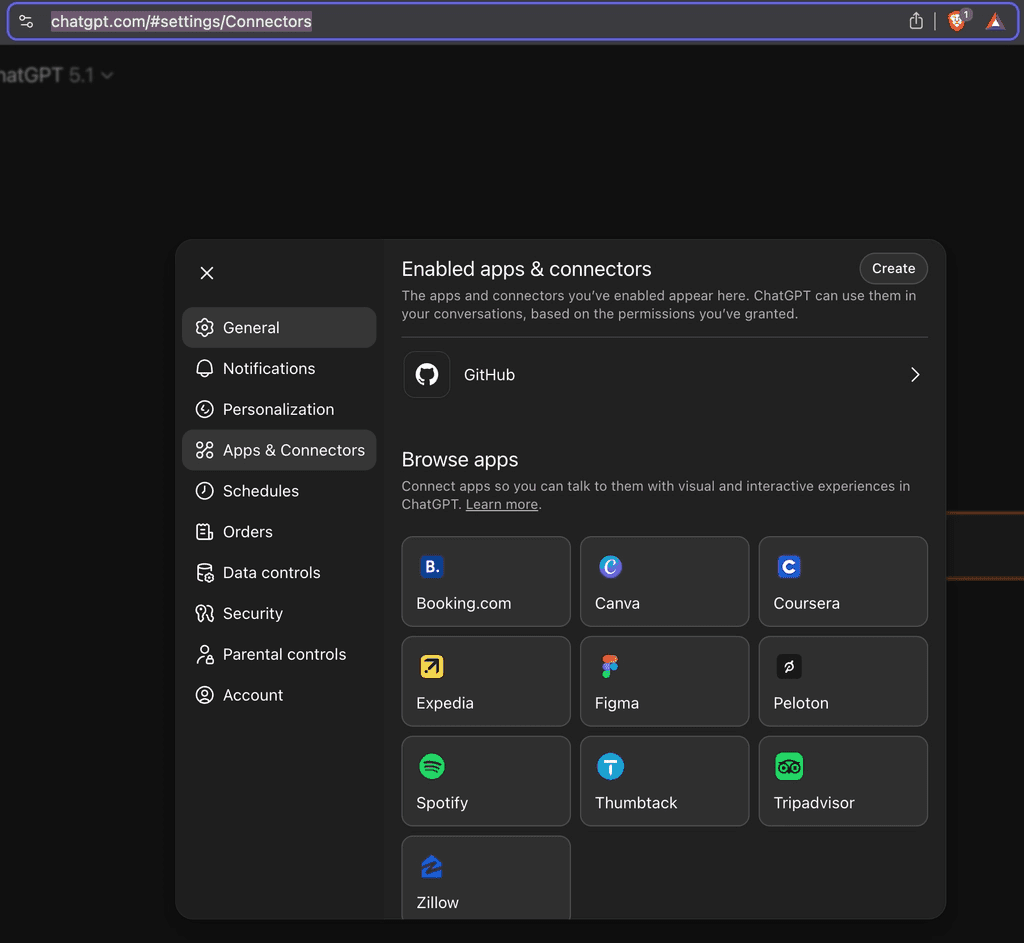Open the Spotify app connector
1024x943 pixels.
485,781
